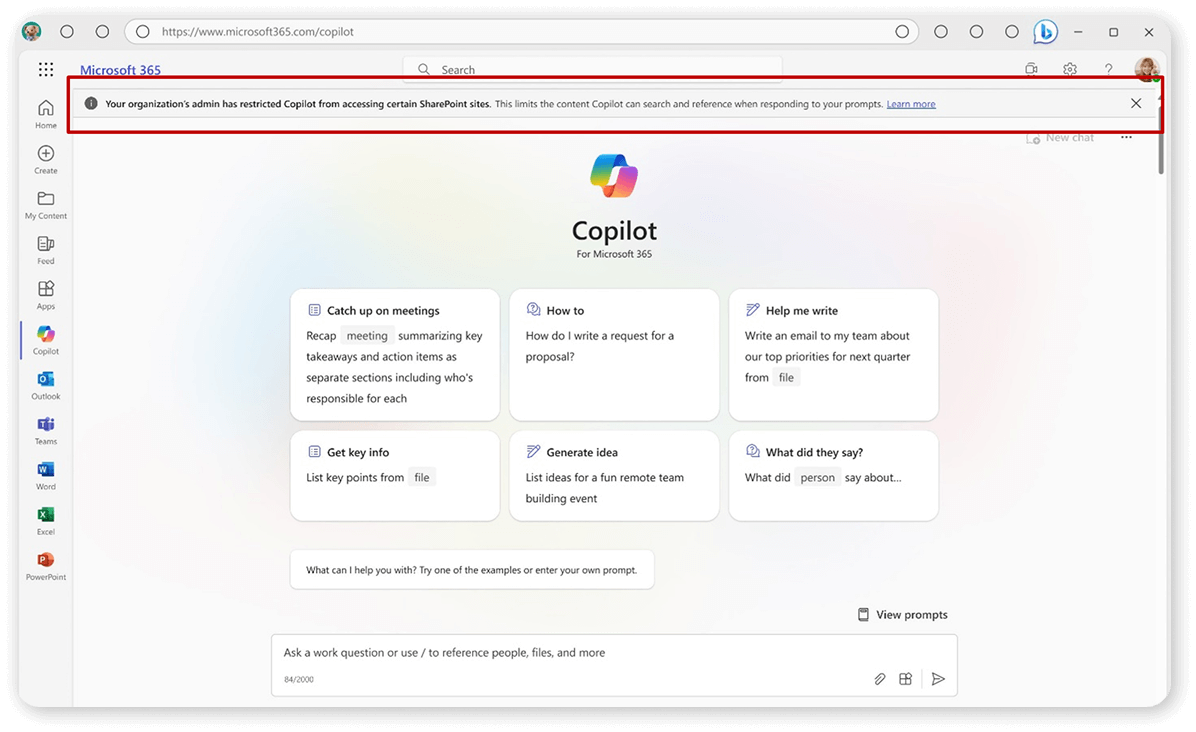Click the person placeholder chip
The image size is (1196, 732).
[x=818, y=477]
